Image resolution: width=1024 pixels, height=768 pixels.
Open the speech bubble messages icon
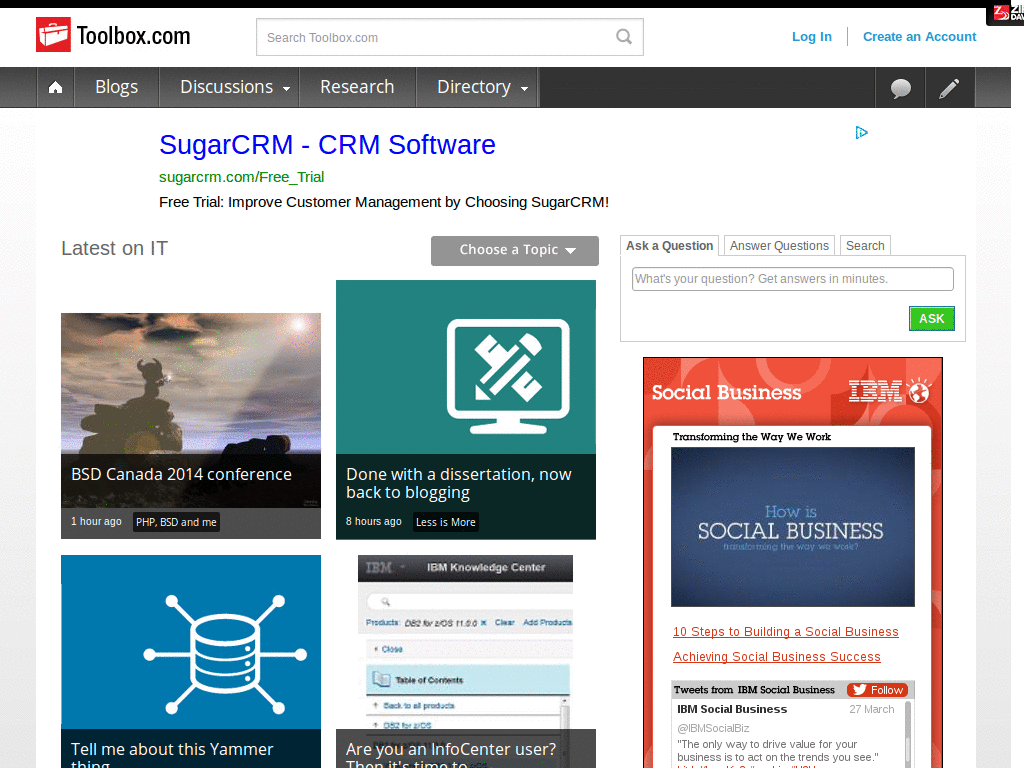[x=901, y=88]
